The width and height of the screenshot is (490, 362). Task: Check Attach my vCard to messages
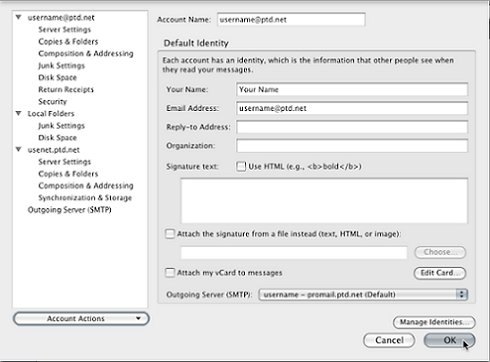(x=170, y=273)
